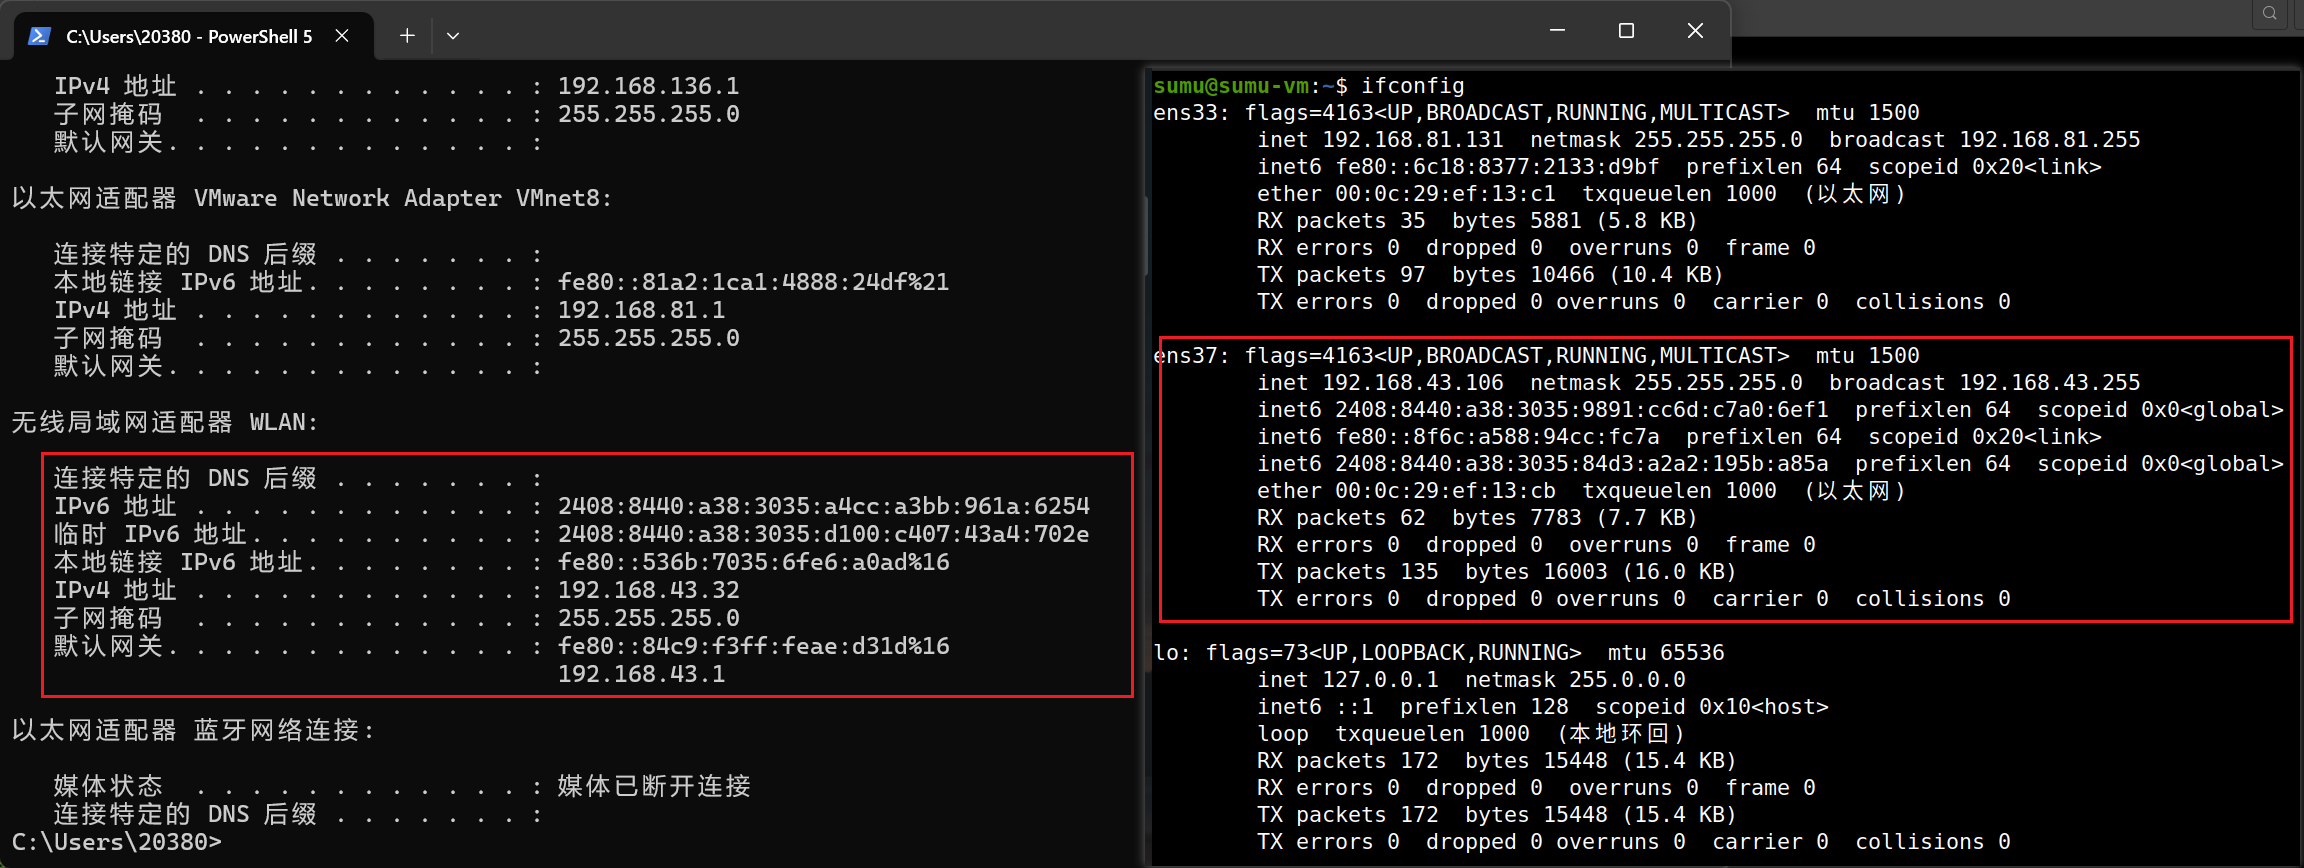Click the sumu@sumu-vm shell prompt
2304x868 pixels.
point(1230,86)
